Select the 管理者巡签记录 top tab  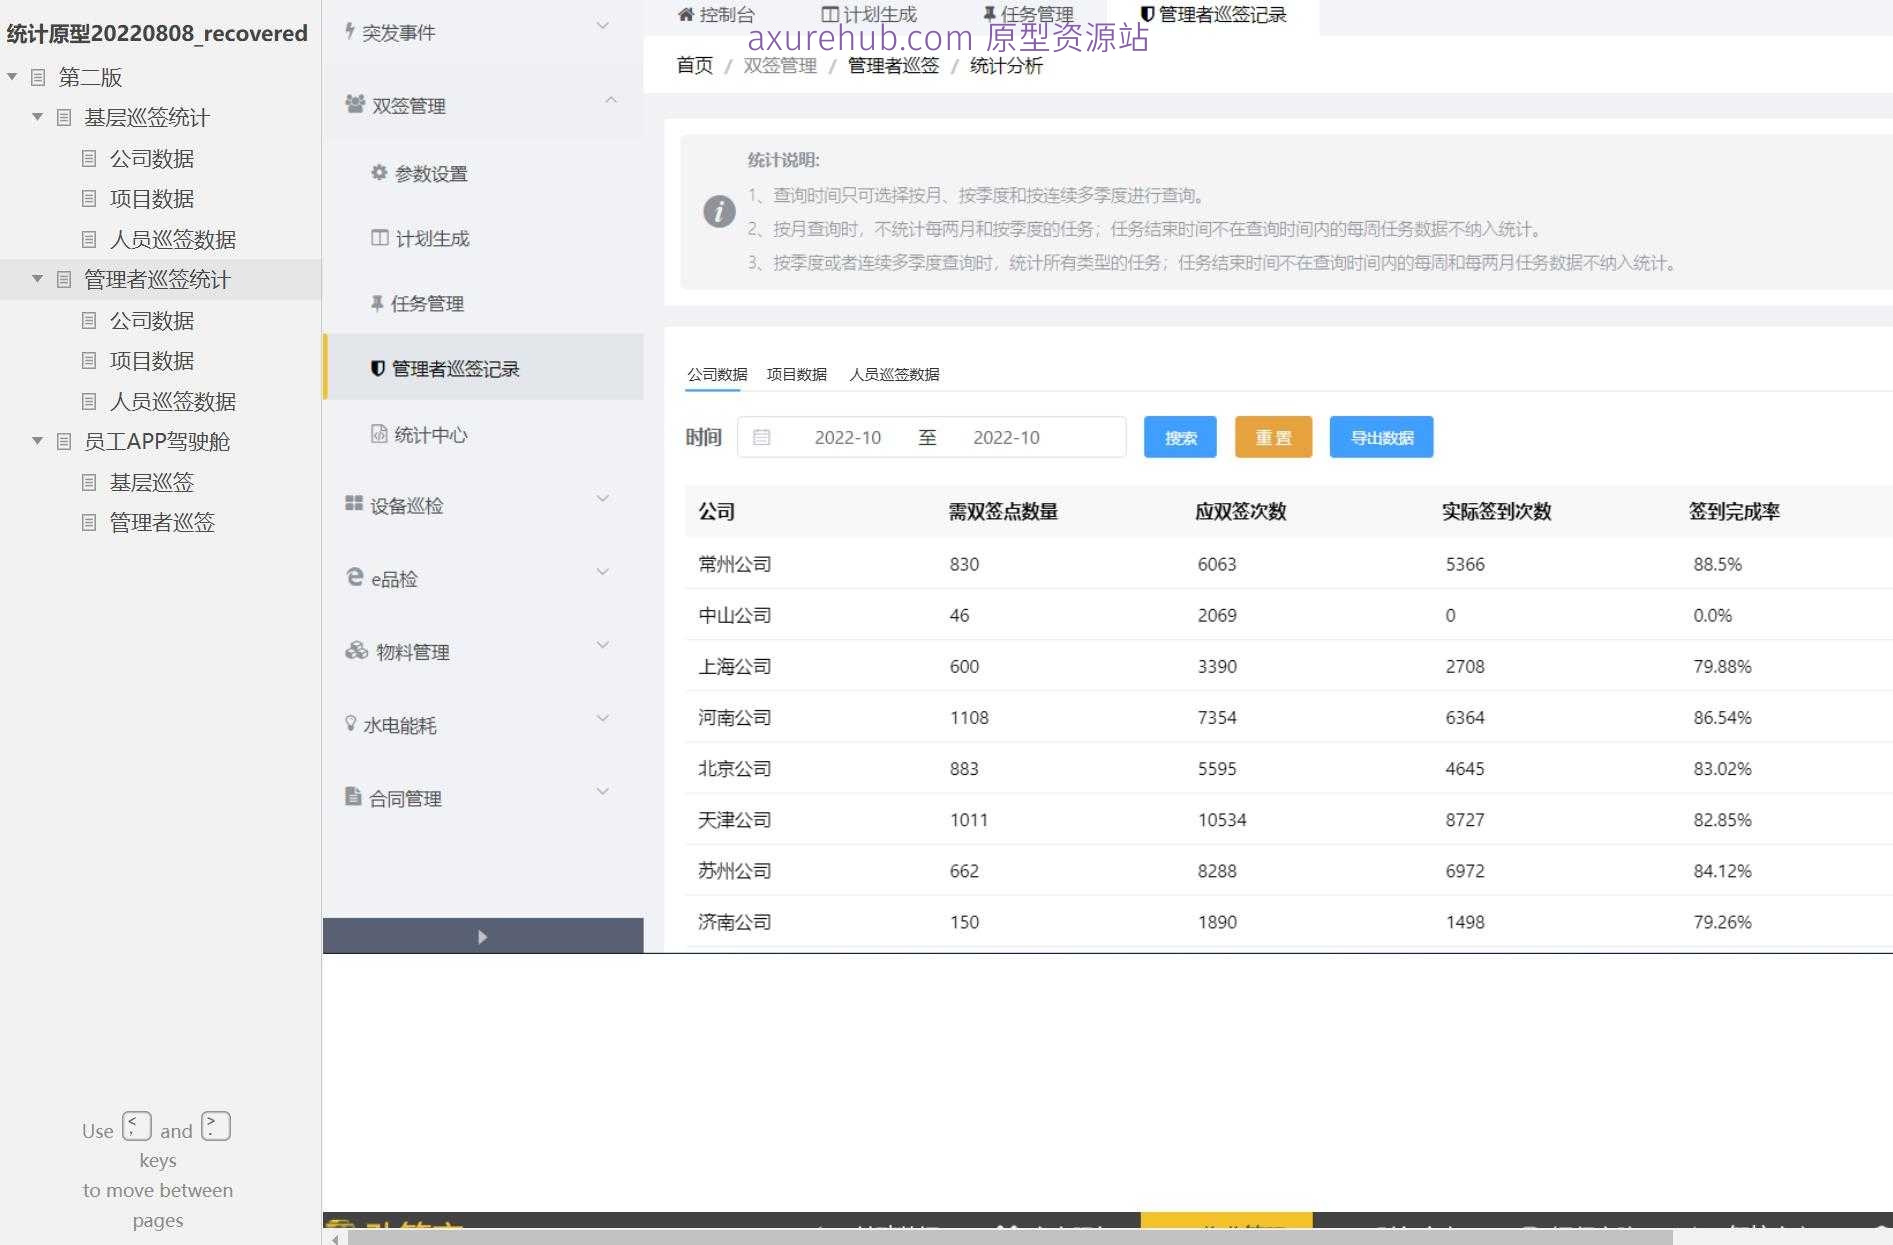click(x=1213, y=14)
